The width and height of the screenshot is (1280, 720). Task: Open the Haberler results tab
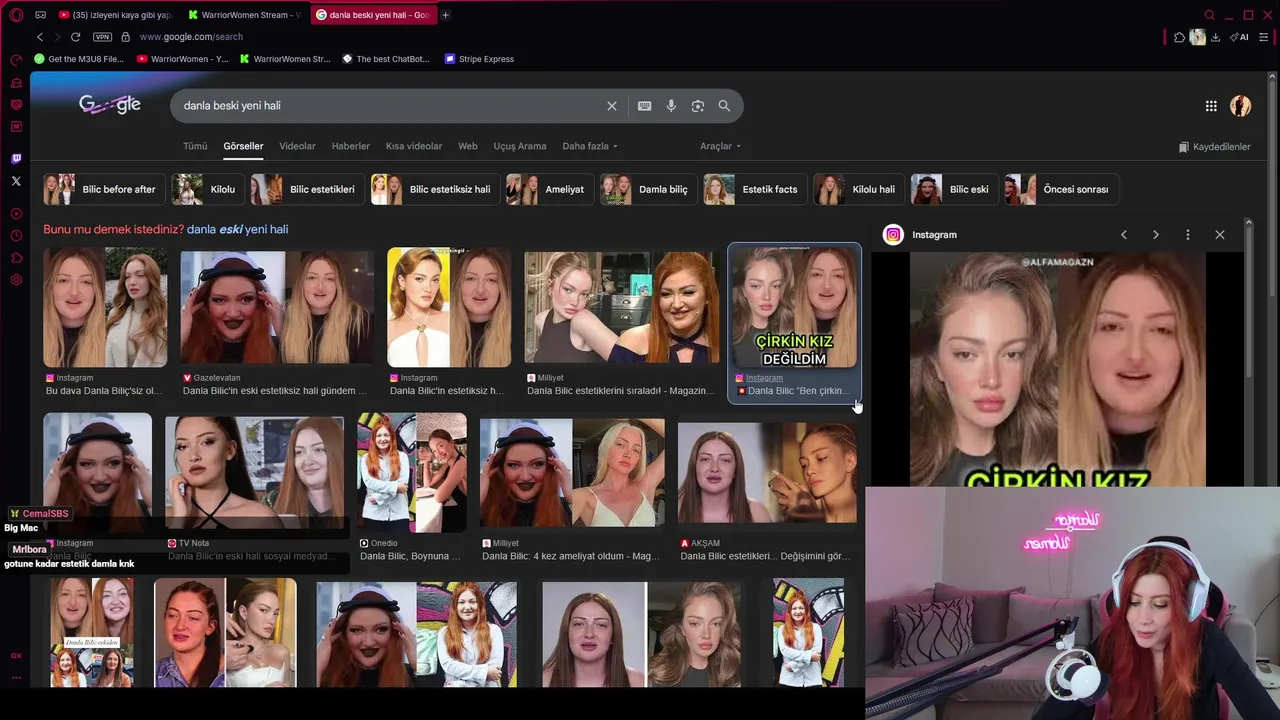351,146
